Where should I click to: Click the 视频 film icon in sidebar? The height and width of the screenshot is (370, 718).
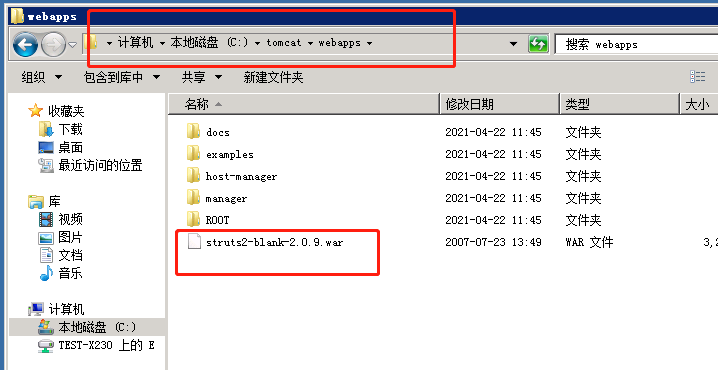coord(46,219)
